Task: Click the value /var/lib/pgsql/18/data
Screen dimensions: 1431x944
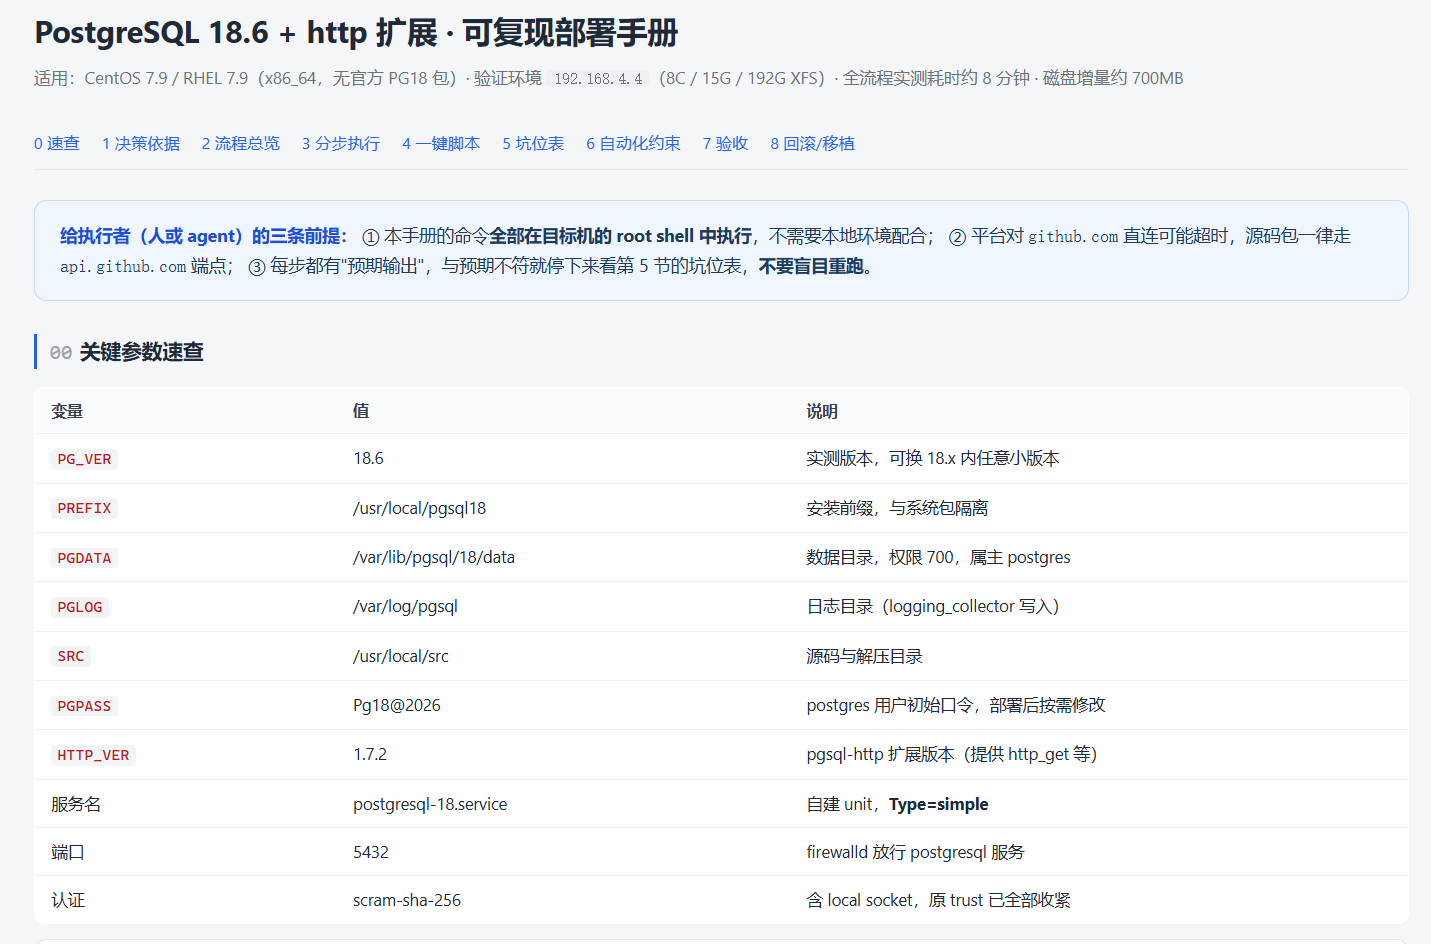Action: tap(434, 557)
